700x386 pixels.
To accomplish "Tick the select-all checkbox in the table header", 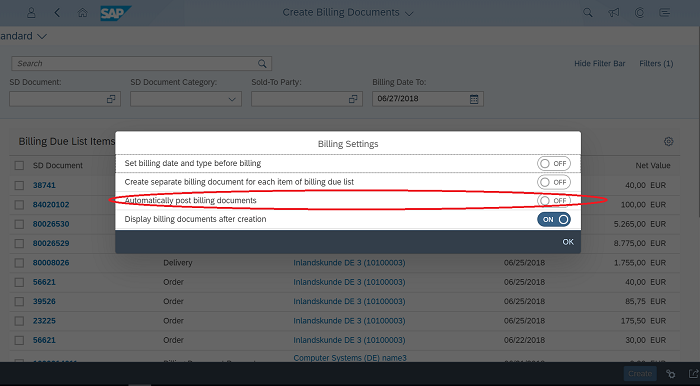I will pyautogui.click(x=19, y=166).
